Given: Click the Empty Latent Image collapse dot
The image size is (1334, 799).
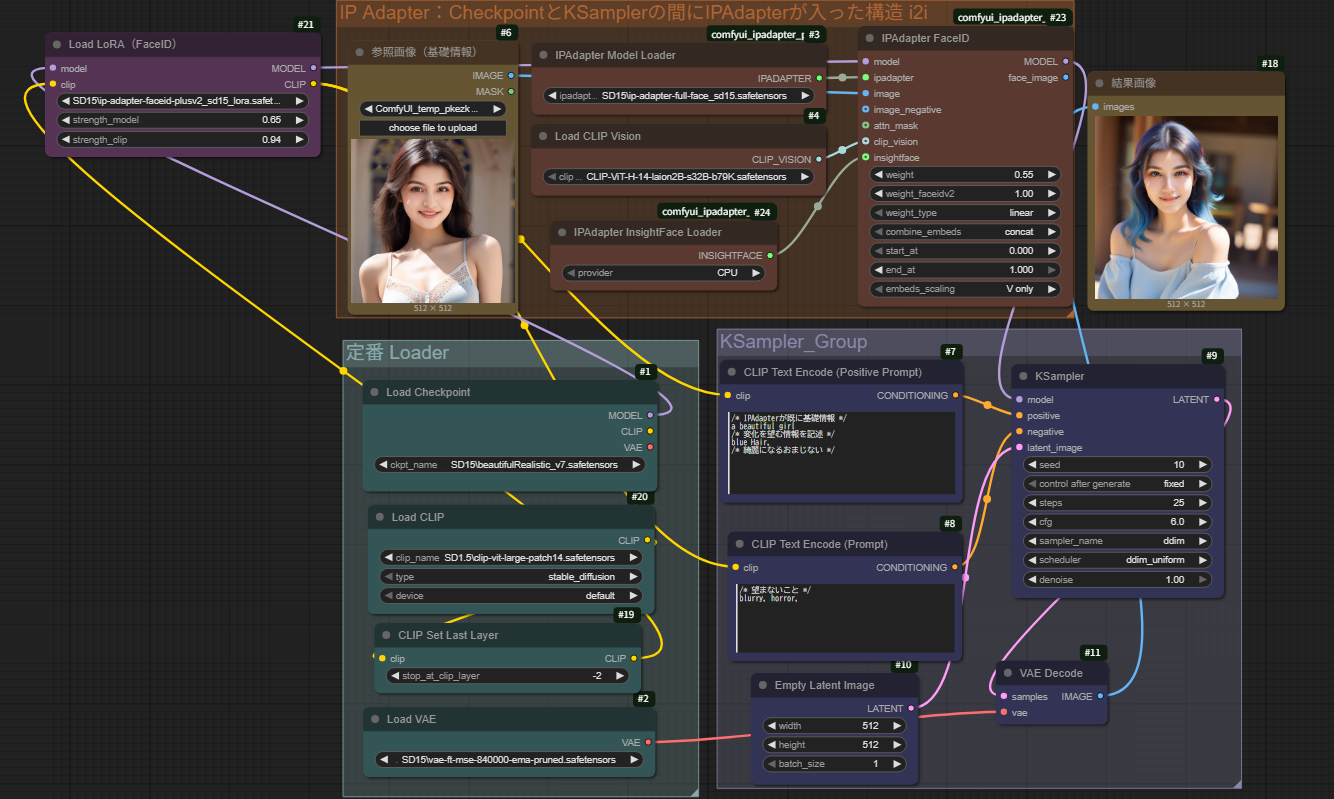Looking at the screenshot, I should pyautogui.click(x=766, y=686).
